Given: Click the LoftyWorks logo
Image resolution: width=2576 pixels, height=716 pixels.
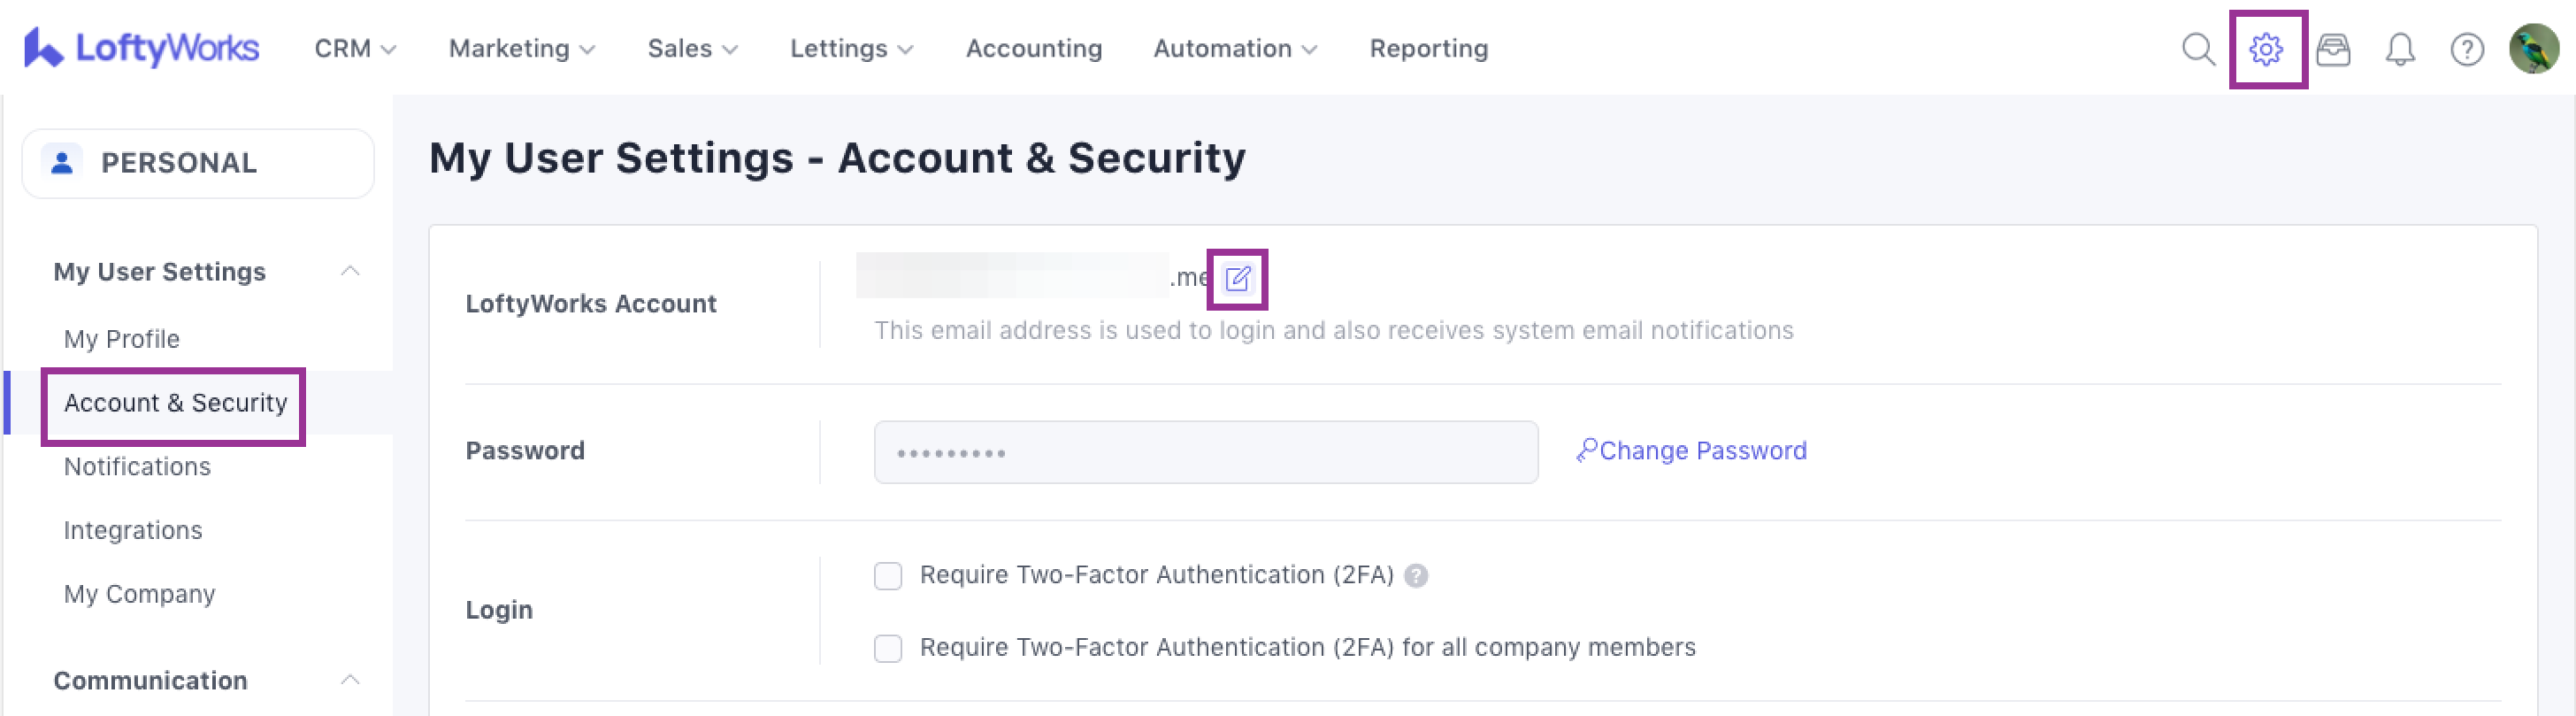Looking at the screenshot, I should [142, 48].
